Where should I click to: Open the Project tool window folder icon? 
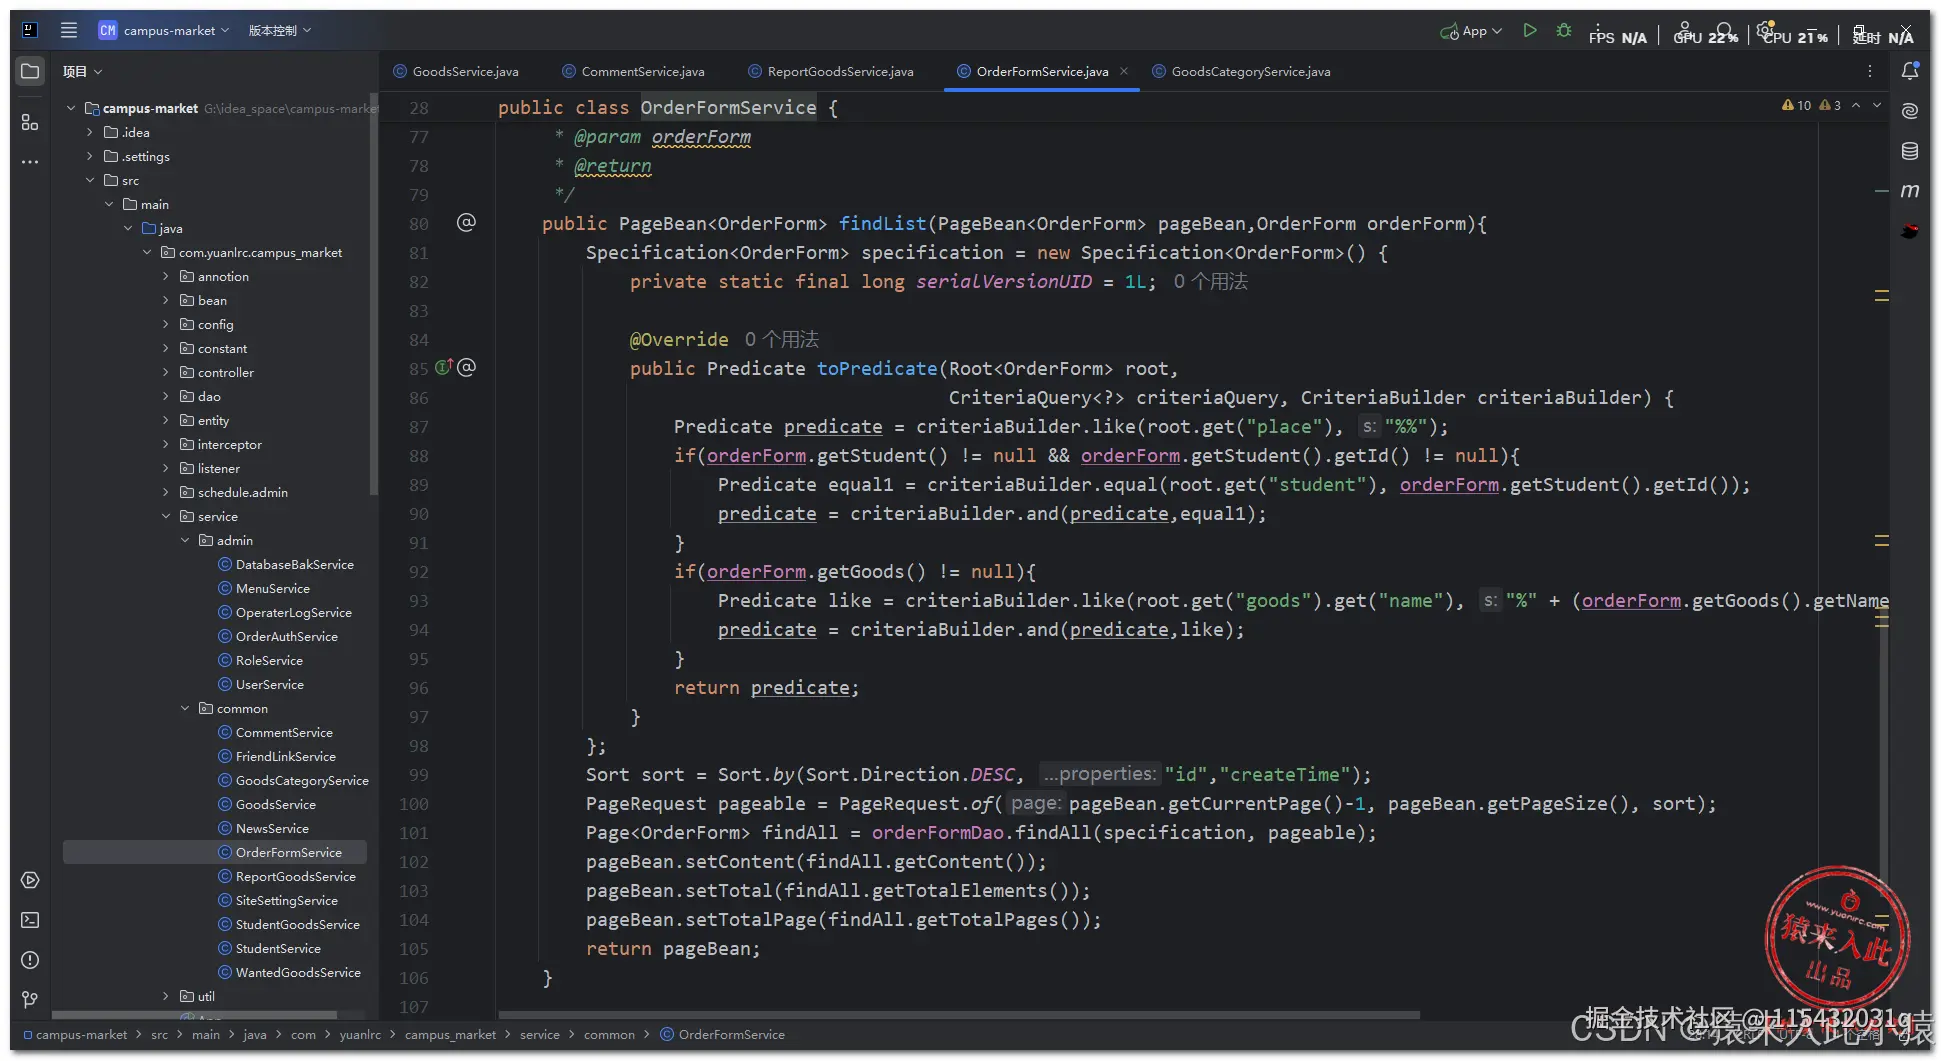coord(30,71)
